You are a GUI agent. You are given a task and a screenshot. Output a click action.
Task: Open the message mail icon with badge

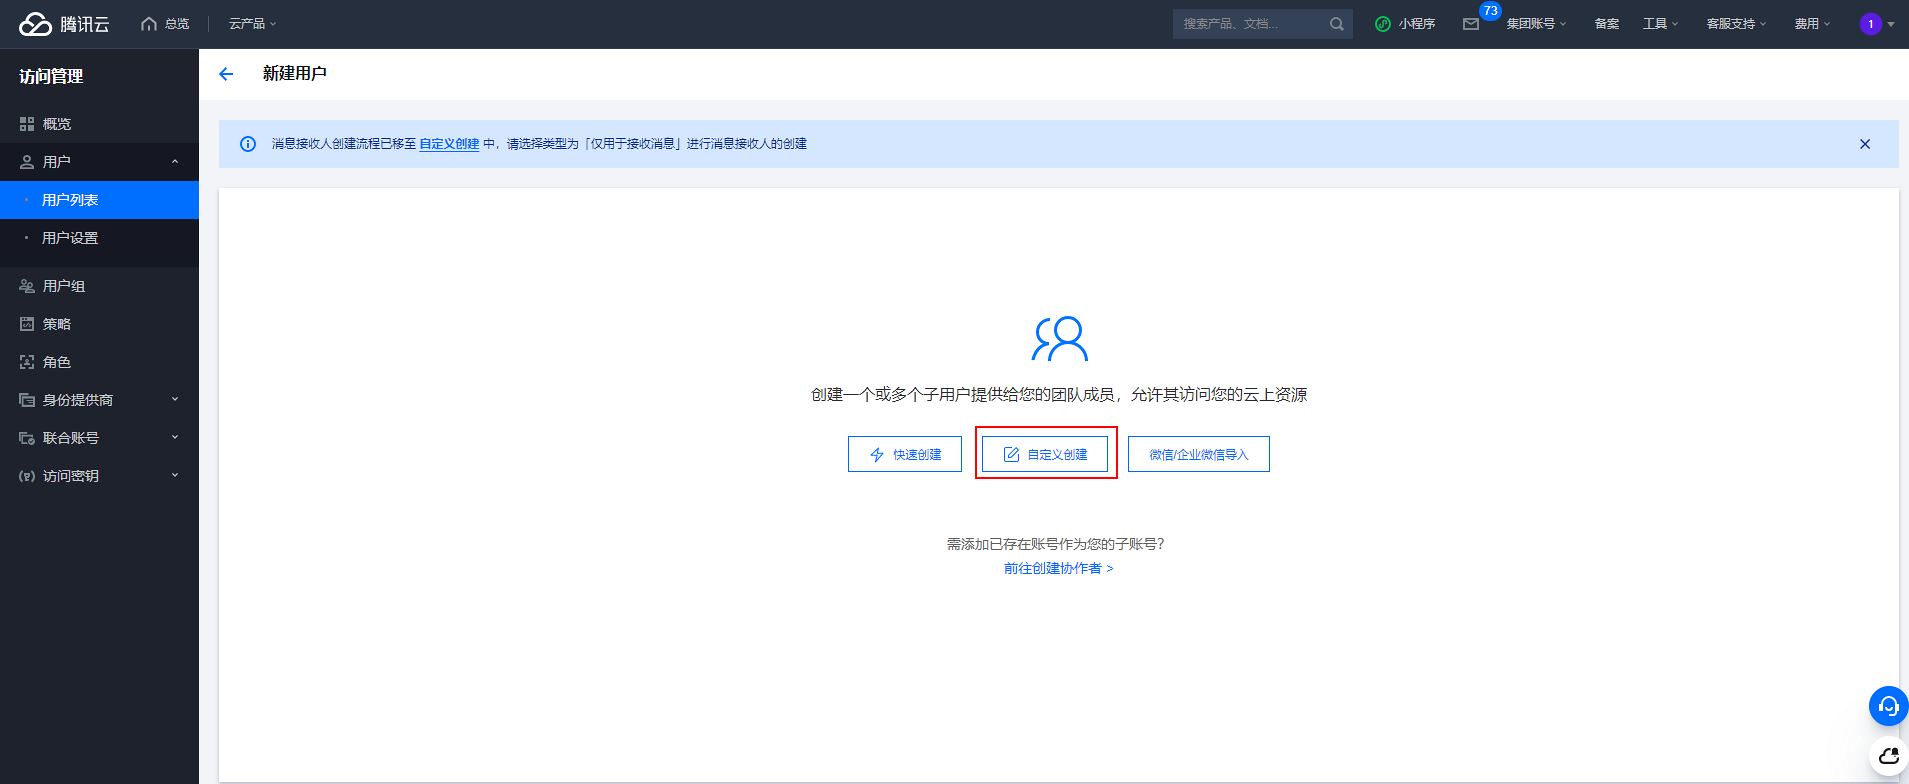point(1471,24)
